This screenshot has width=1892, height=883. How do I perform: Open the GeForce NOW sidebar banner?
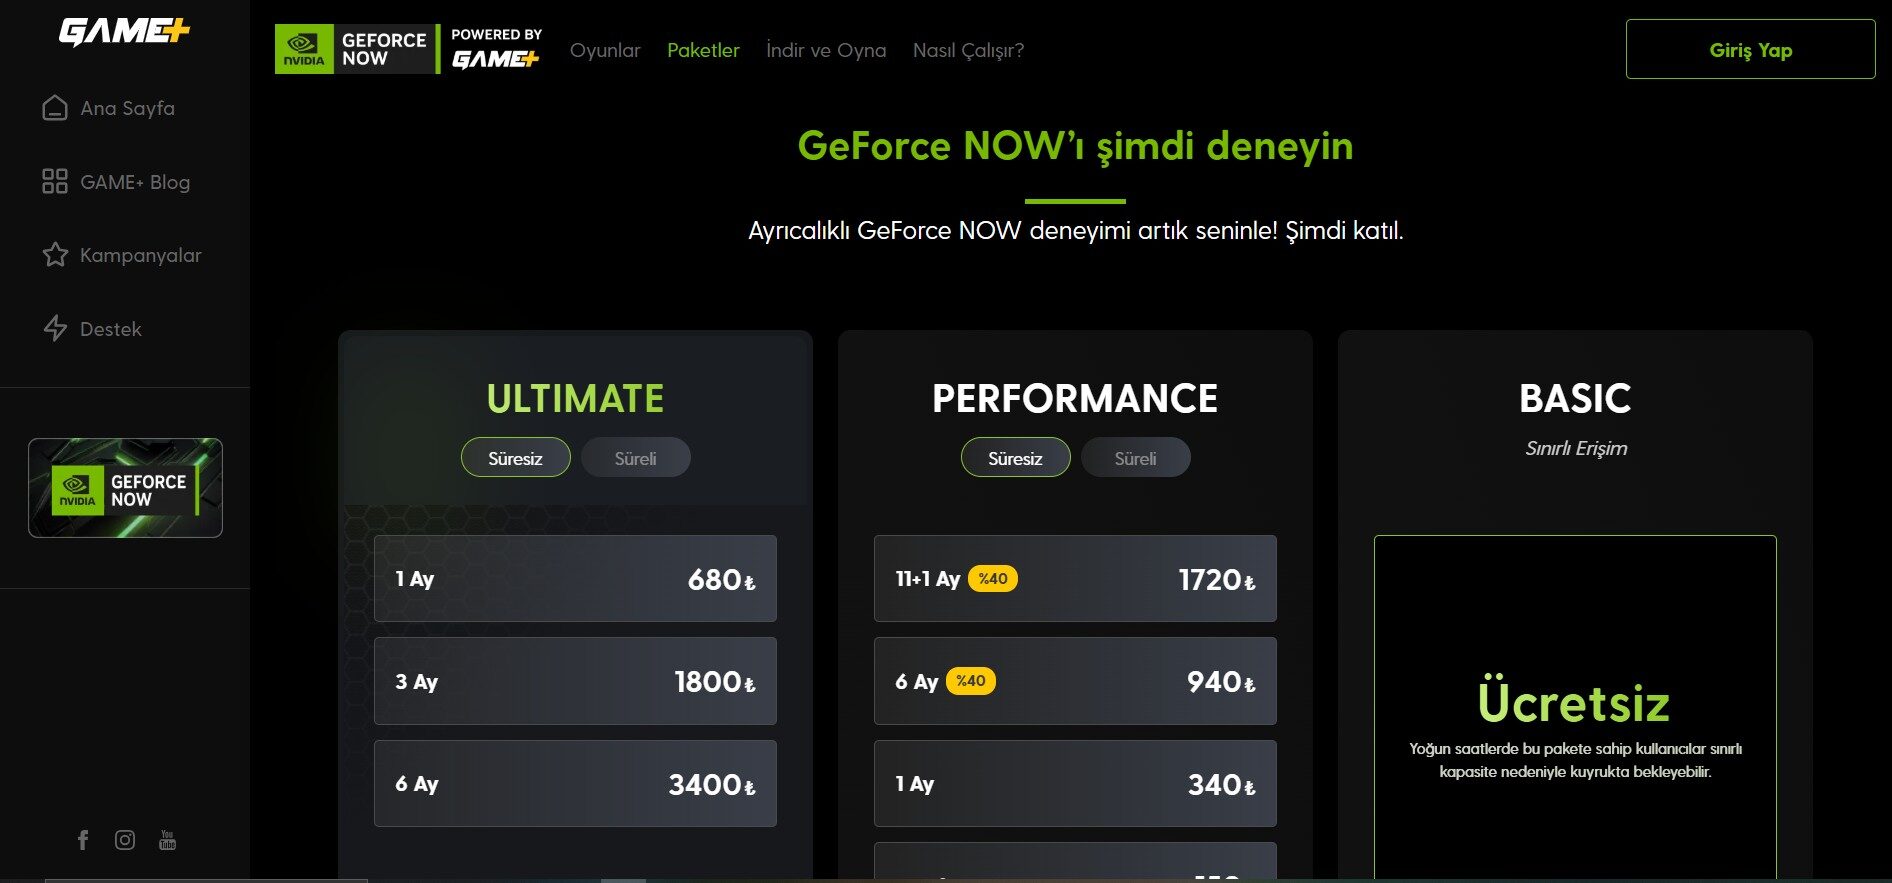(x=125, y=488)
